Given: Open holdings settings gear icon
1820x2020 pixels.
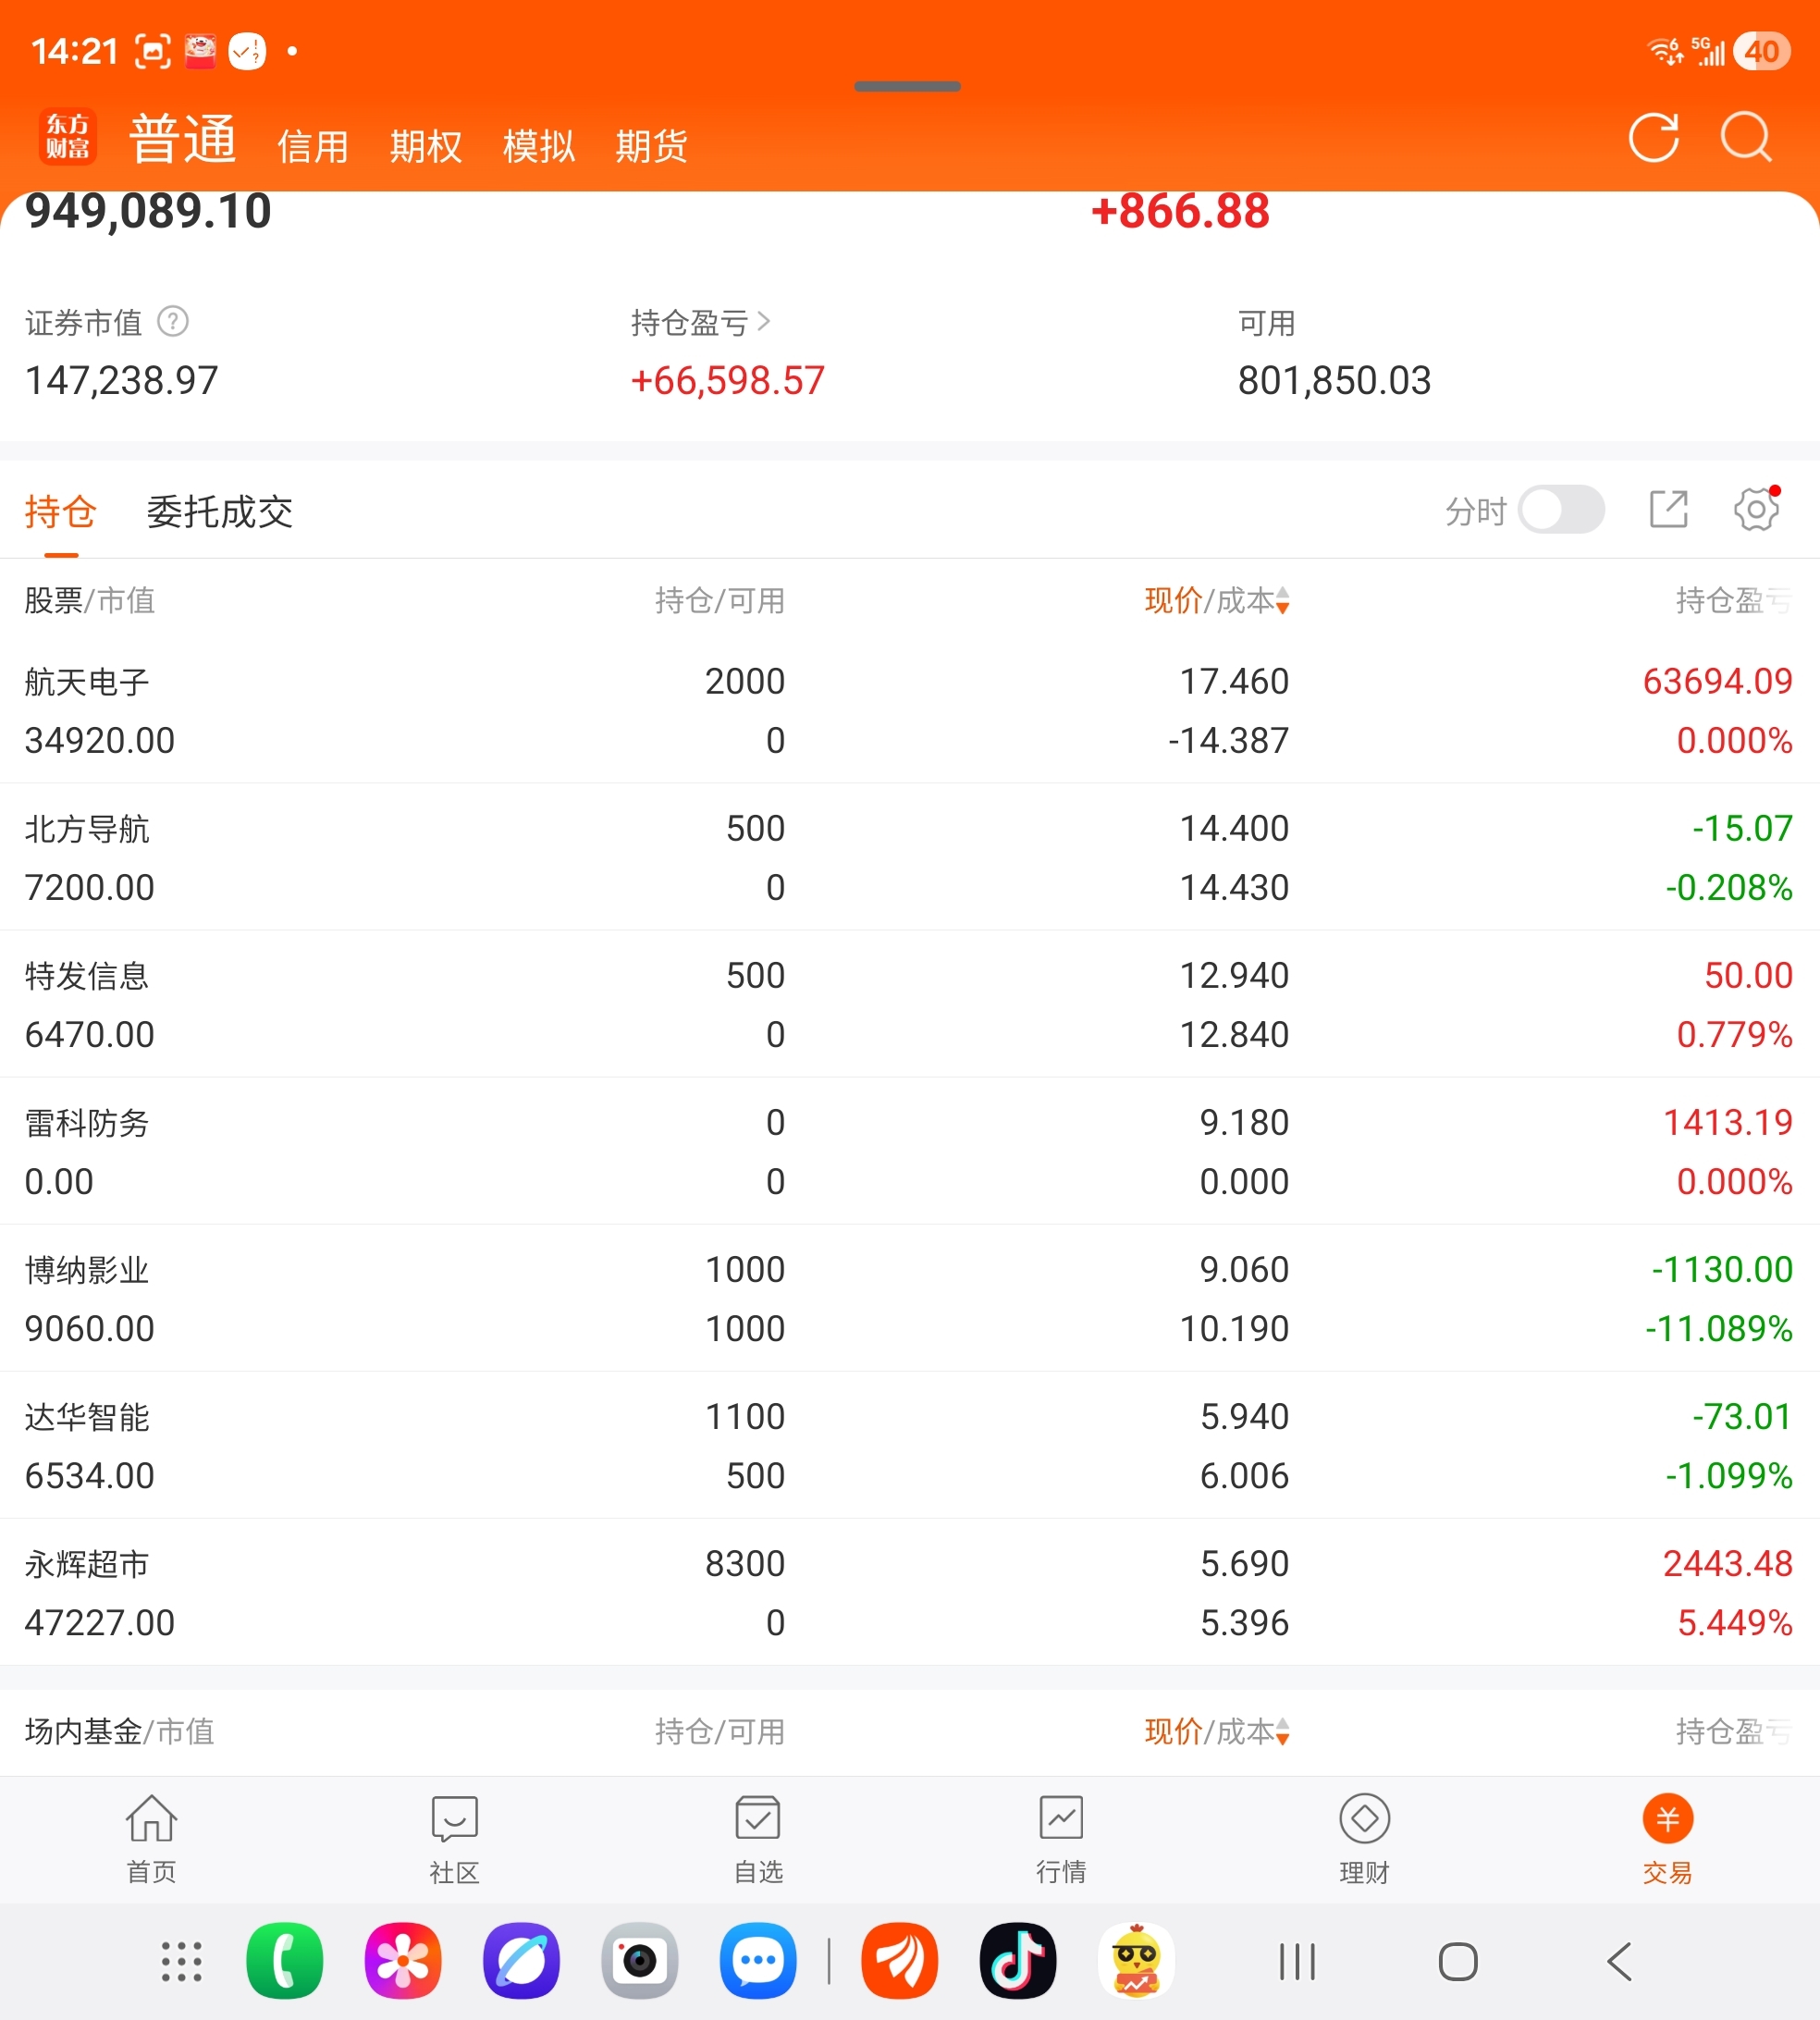Looking at the screenshot, I should [1756, 509].
